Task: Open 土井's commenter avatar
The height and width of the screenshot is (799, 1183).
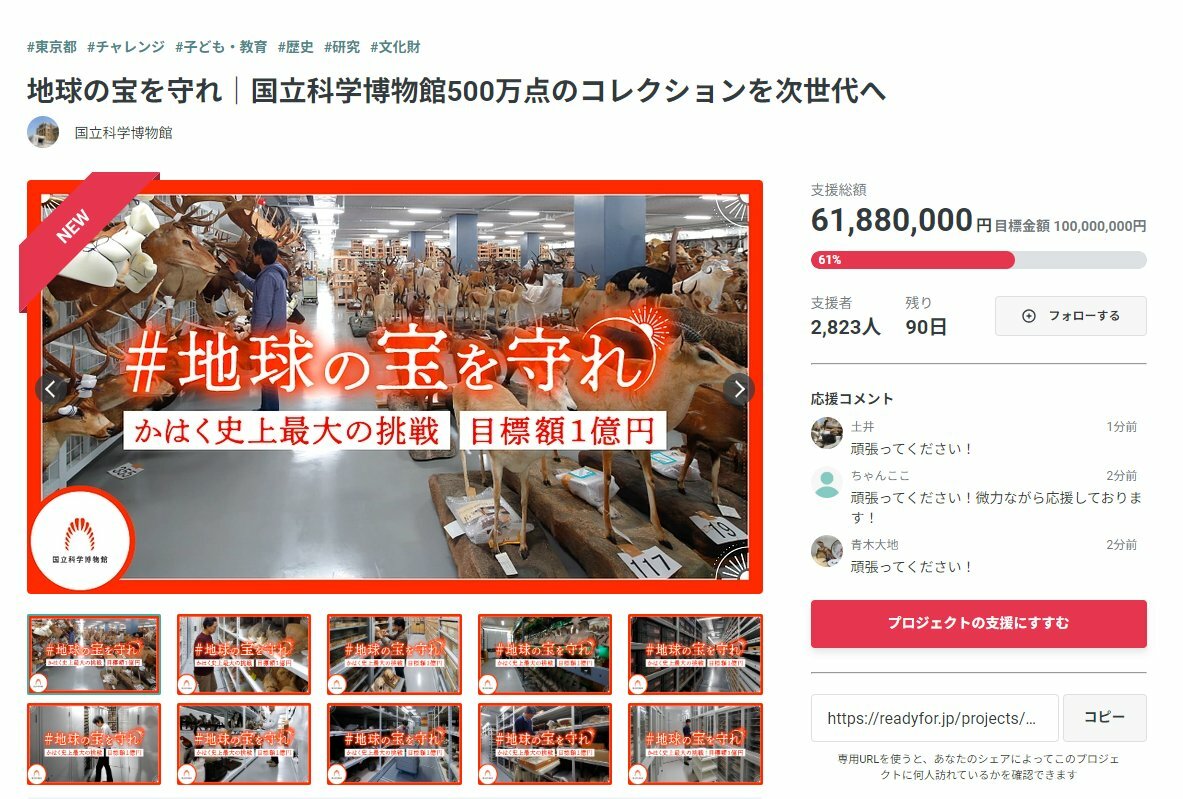Action: pyautogui.click(x=827, y=433)
